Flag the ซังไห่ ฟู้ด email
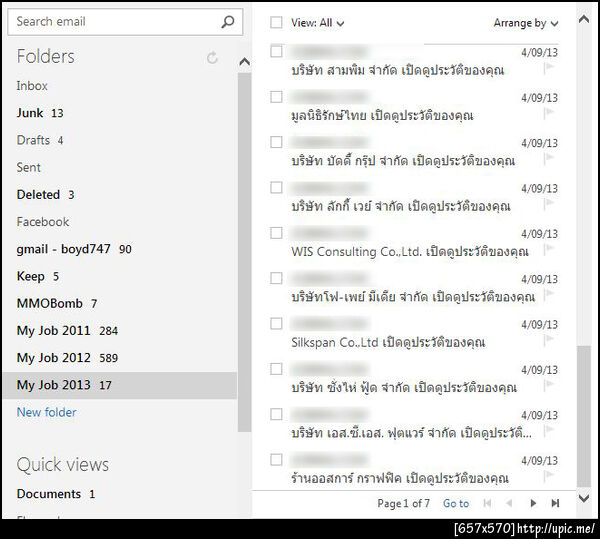 tap(549, 385)
